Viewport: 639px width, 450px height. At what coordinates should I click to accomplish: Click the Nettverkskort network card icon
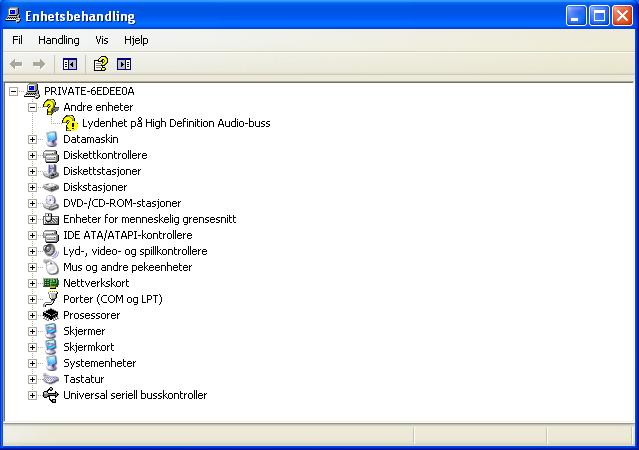[51, 283]
